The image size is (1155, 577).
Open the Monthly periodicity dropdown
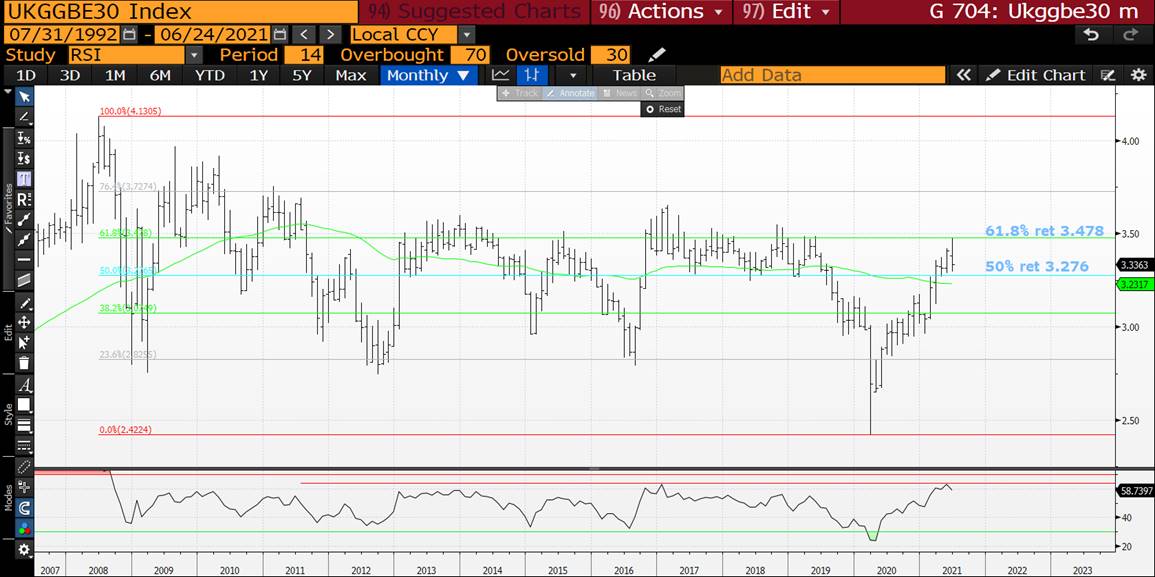[x=428, y=75]
